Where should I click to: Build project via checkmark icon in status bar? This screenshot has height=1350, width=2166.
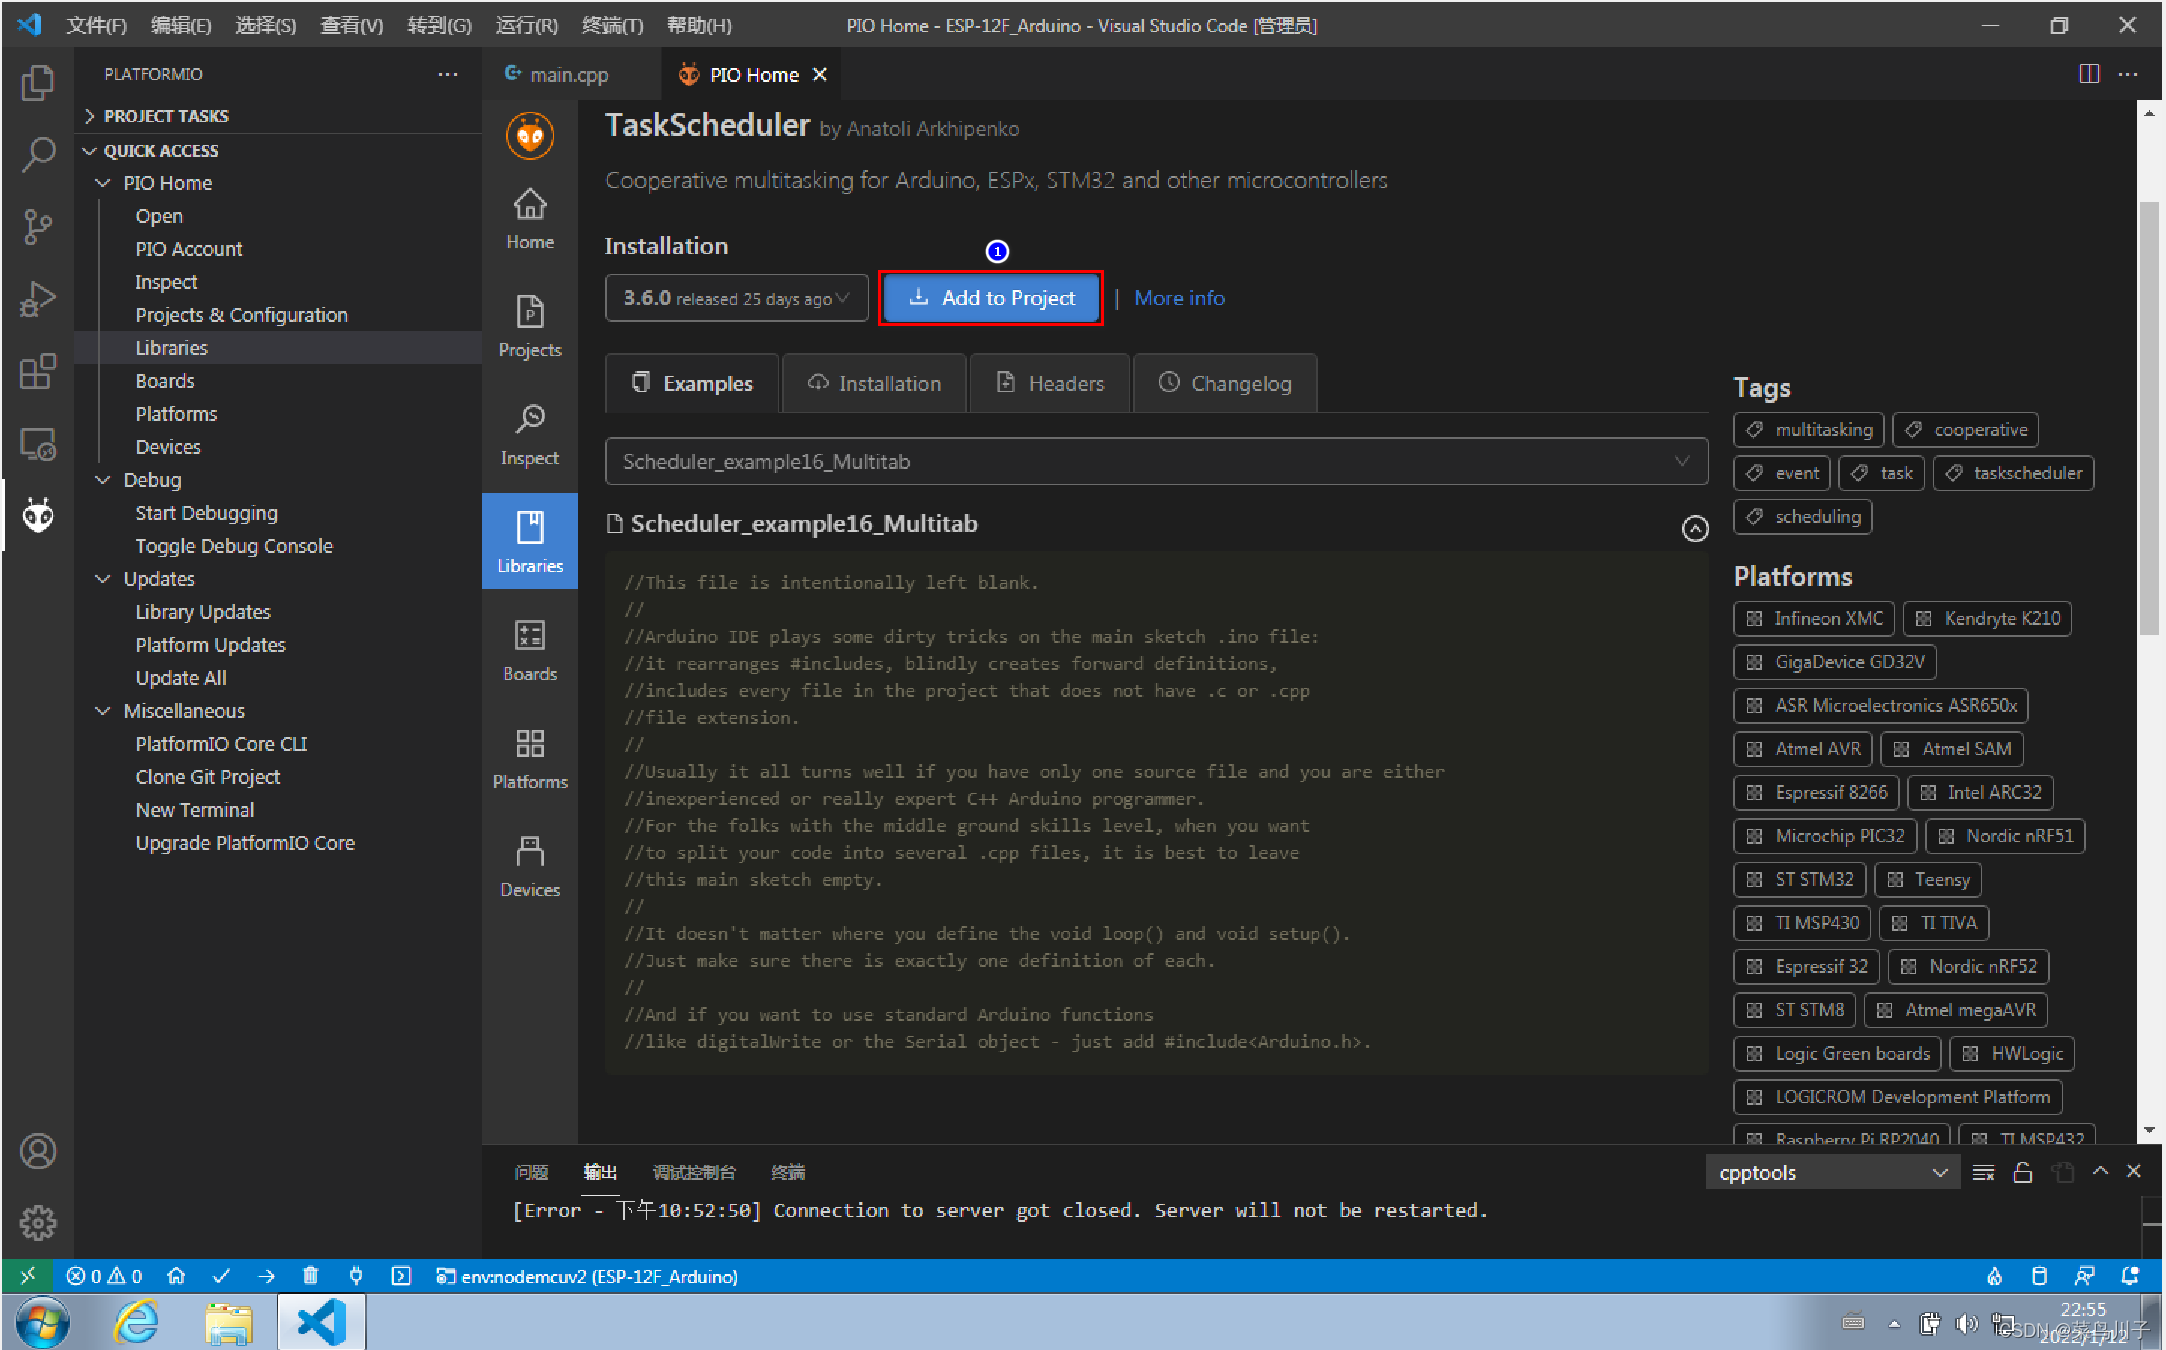pos(222,1276)
